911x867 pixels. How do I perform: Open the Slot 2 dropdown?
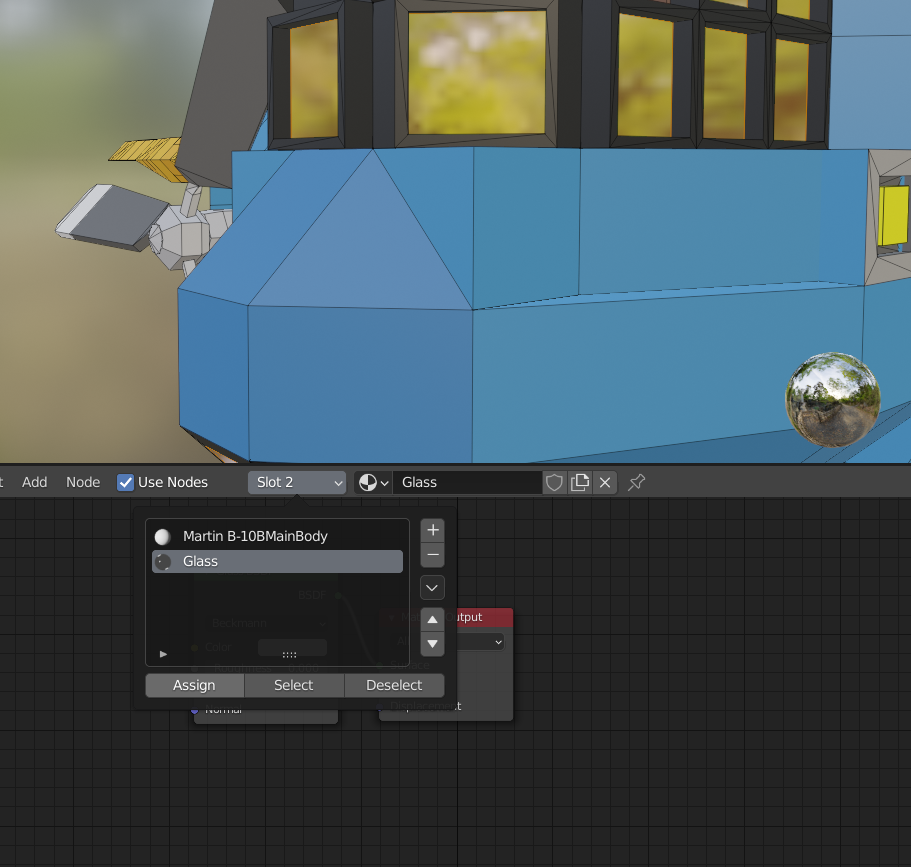[297, 482]
